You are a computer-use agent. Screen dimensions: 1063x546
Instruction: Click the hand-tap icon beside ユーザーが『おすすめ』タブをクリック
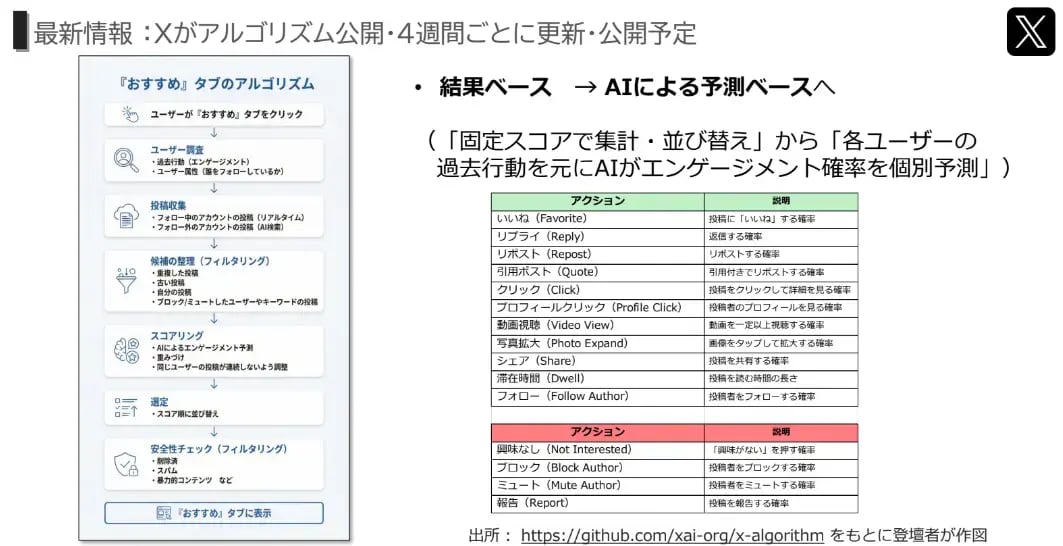pyautogui.click(x=129, y=114)
